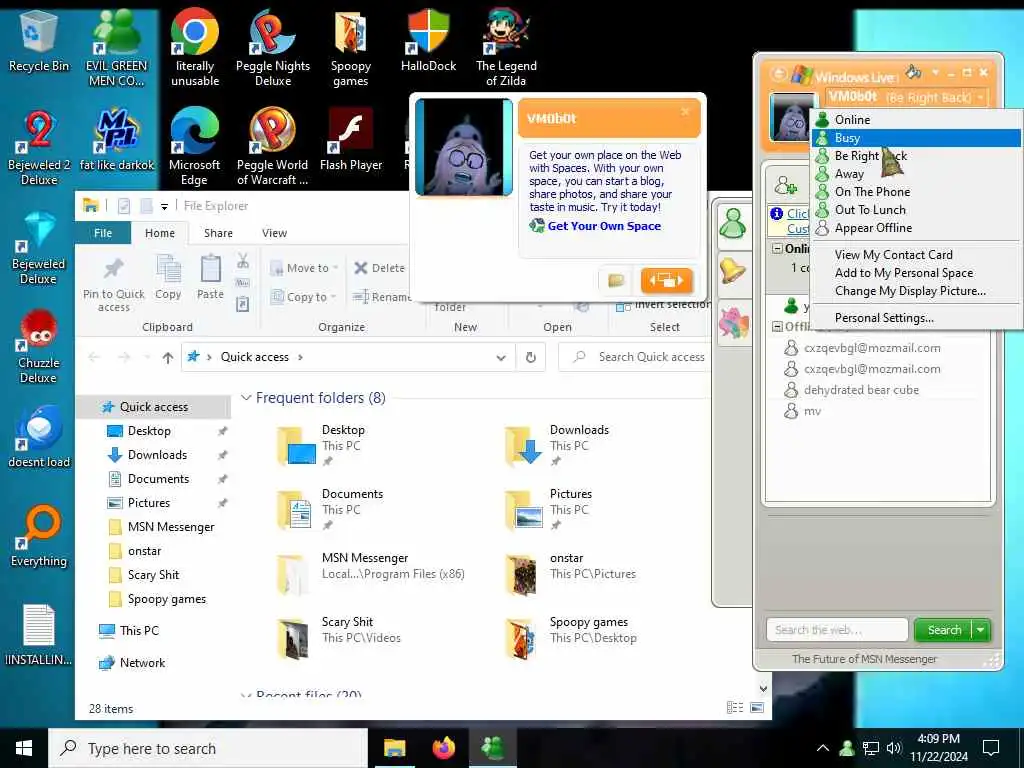The image size is (1024, 768).
Task: Collapse the Offline contacts group
Action: tap(777, 327)
